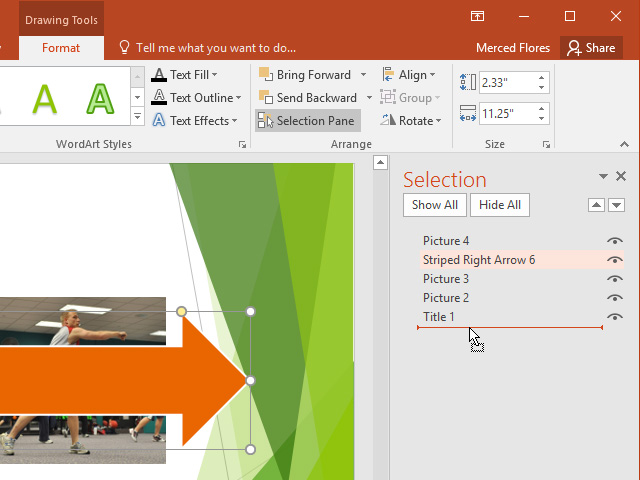Click the Rotate objects icon
640x480 pixels.
point(388,121)
